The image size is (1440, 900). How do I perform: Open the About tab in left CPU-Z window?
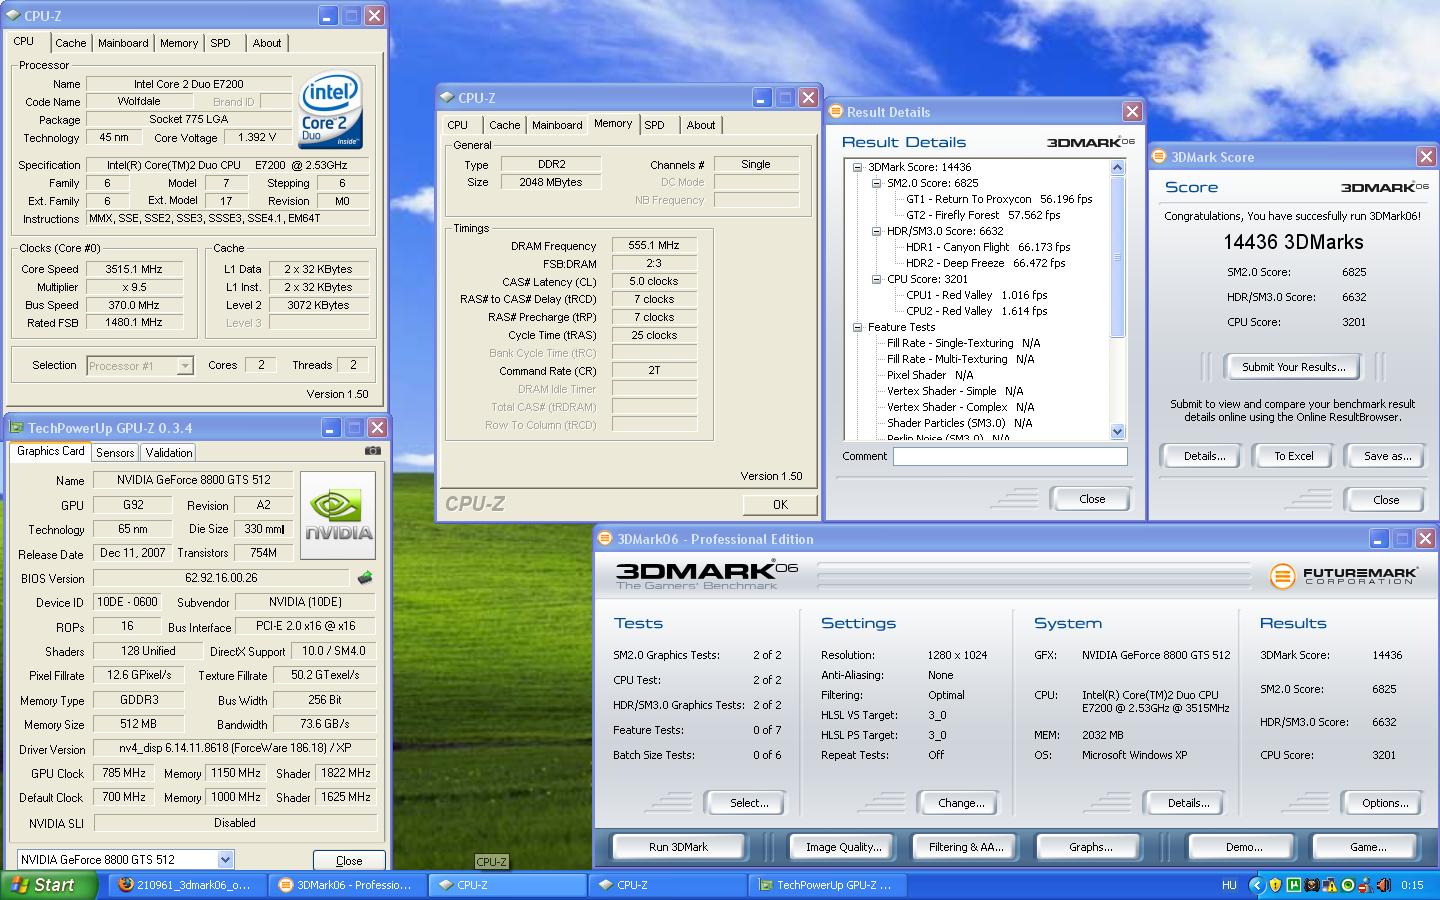point(266,43)
